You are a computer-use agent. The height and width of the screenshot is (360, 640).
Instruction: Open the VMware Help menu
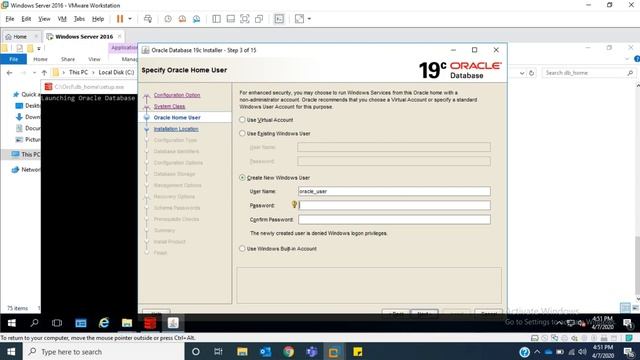click(x=98, y=19)
